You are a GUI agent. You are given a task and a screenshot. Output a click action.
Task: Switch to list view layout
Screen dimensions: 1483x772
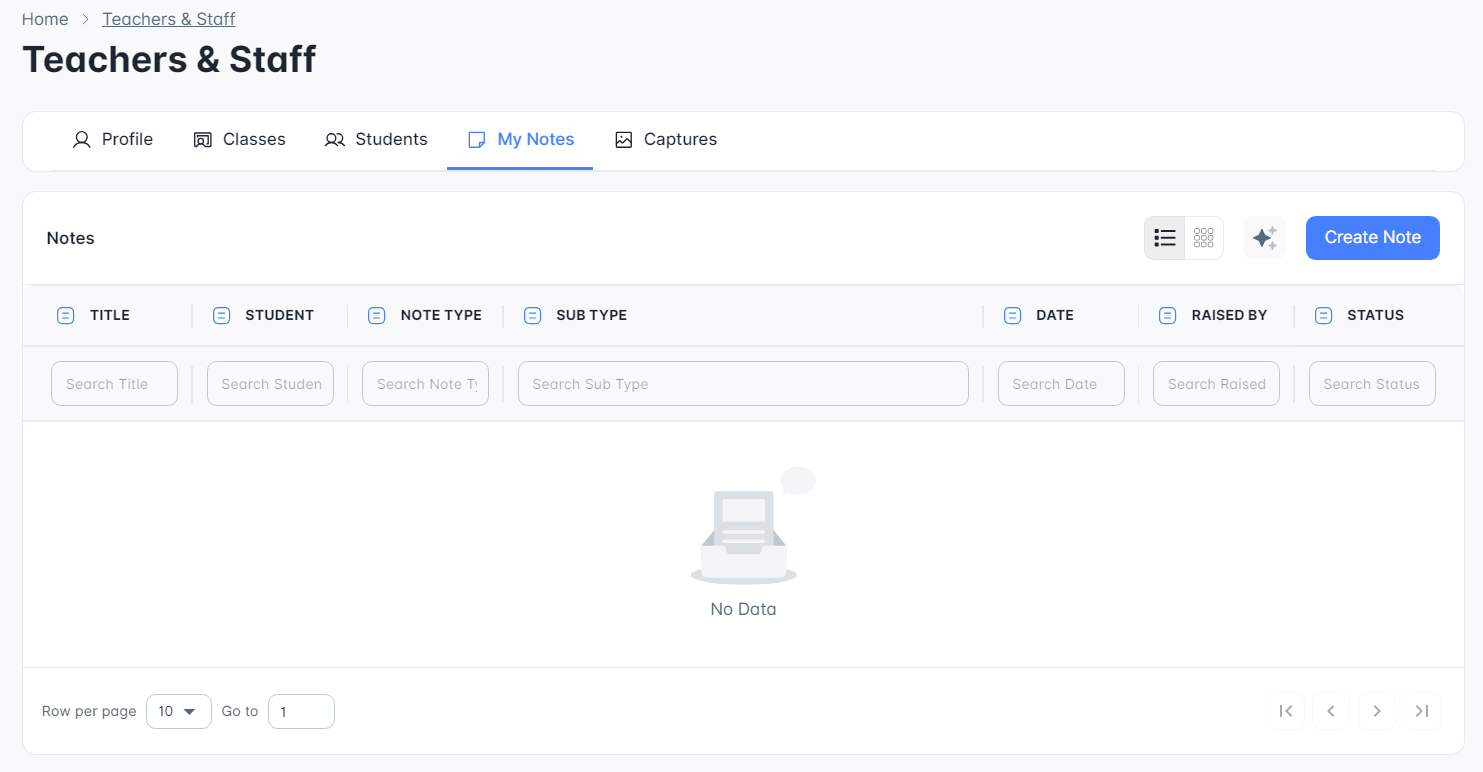coord(1165,238)
